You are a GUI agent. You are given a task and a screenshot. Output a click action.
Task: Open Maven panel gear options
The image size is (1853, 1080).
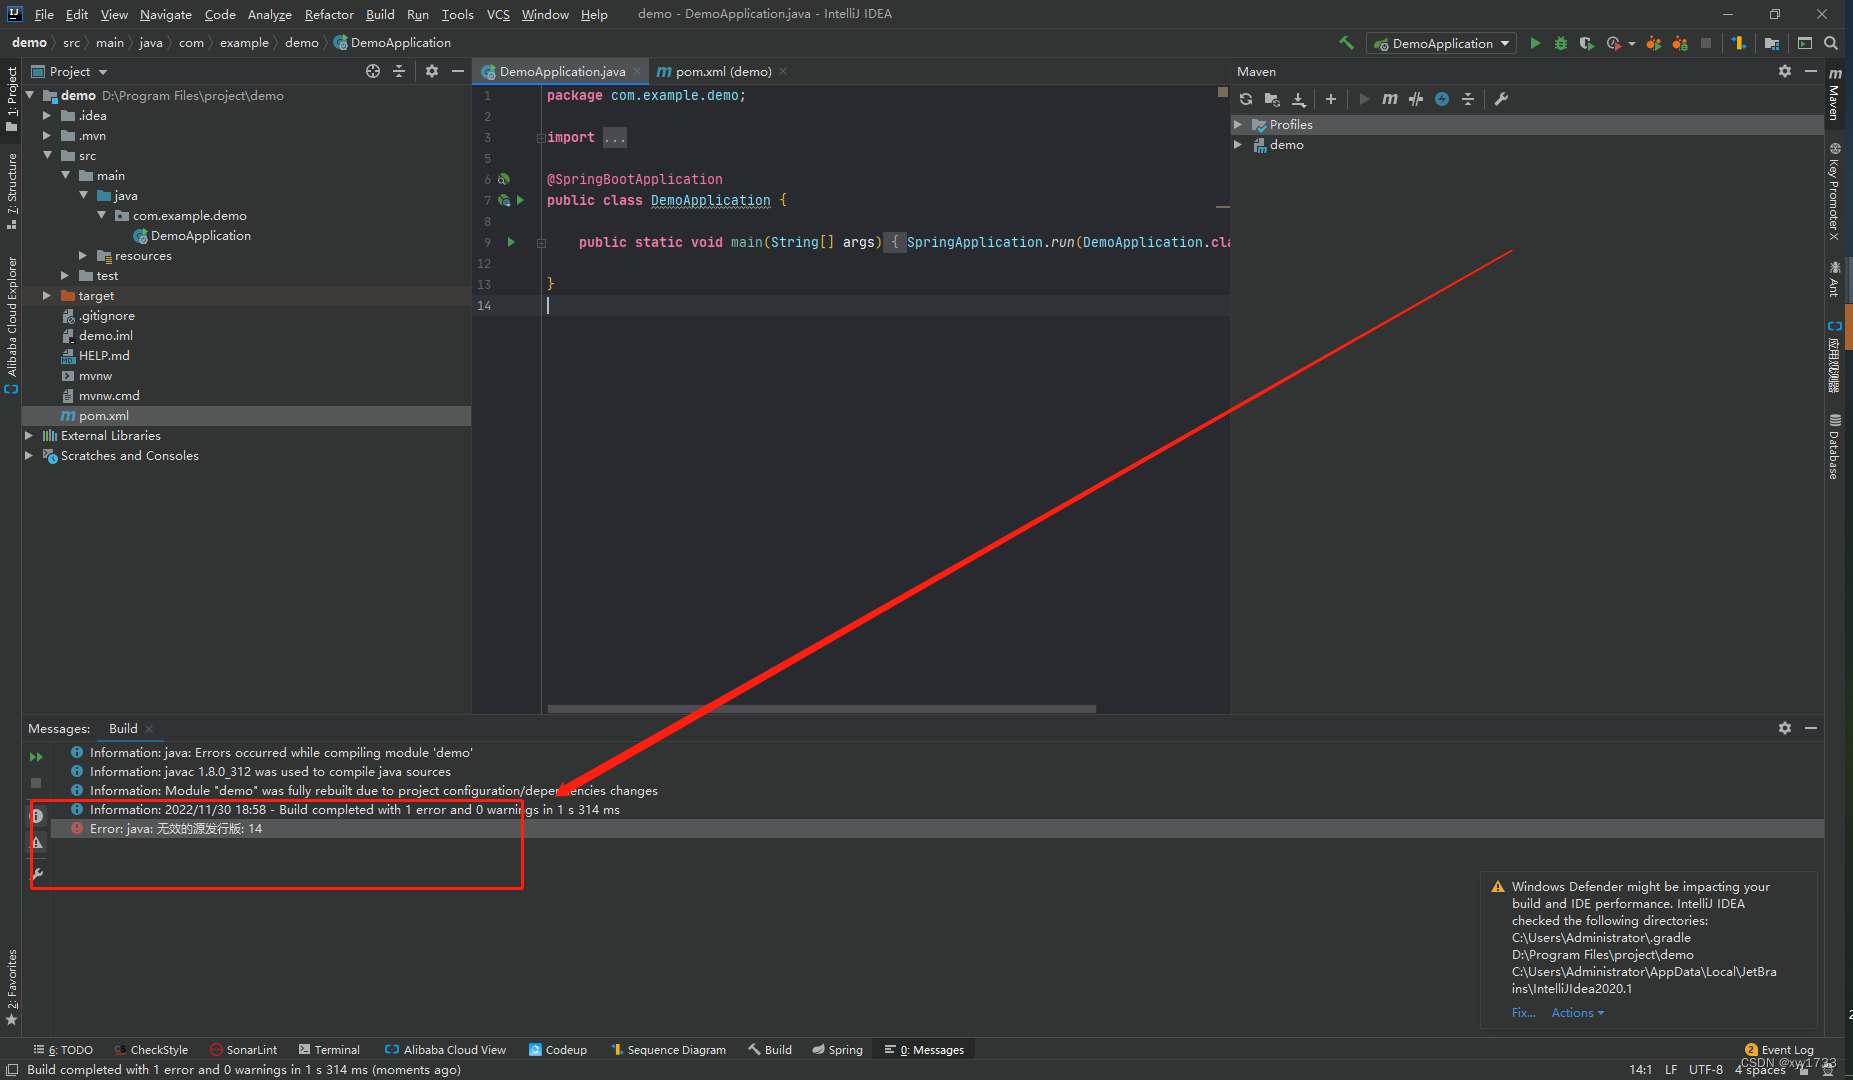pos(1785,71)
